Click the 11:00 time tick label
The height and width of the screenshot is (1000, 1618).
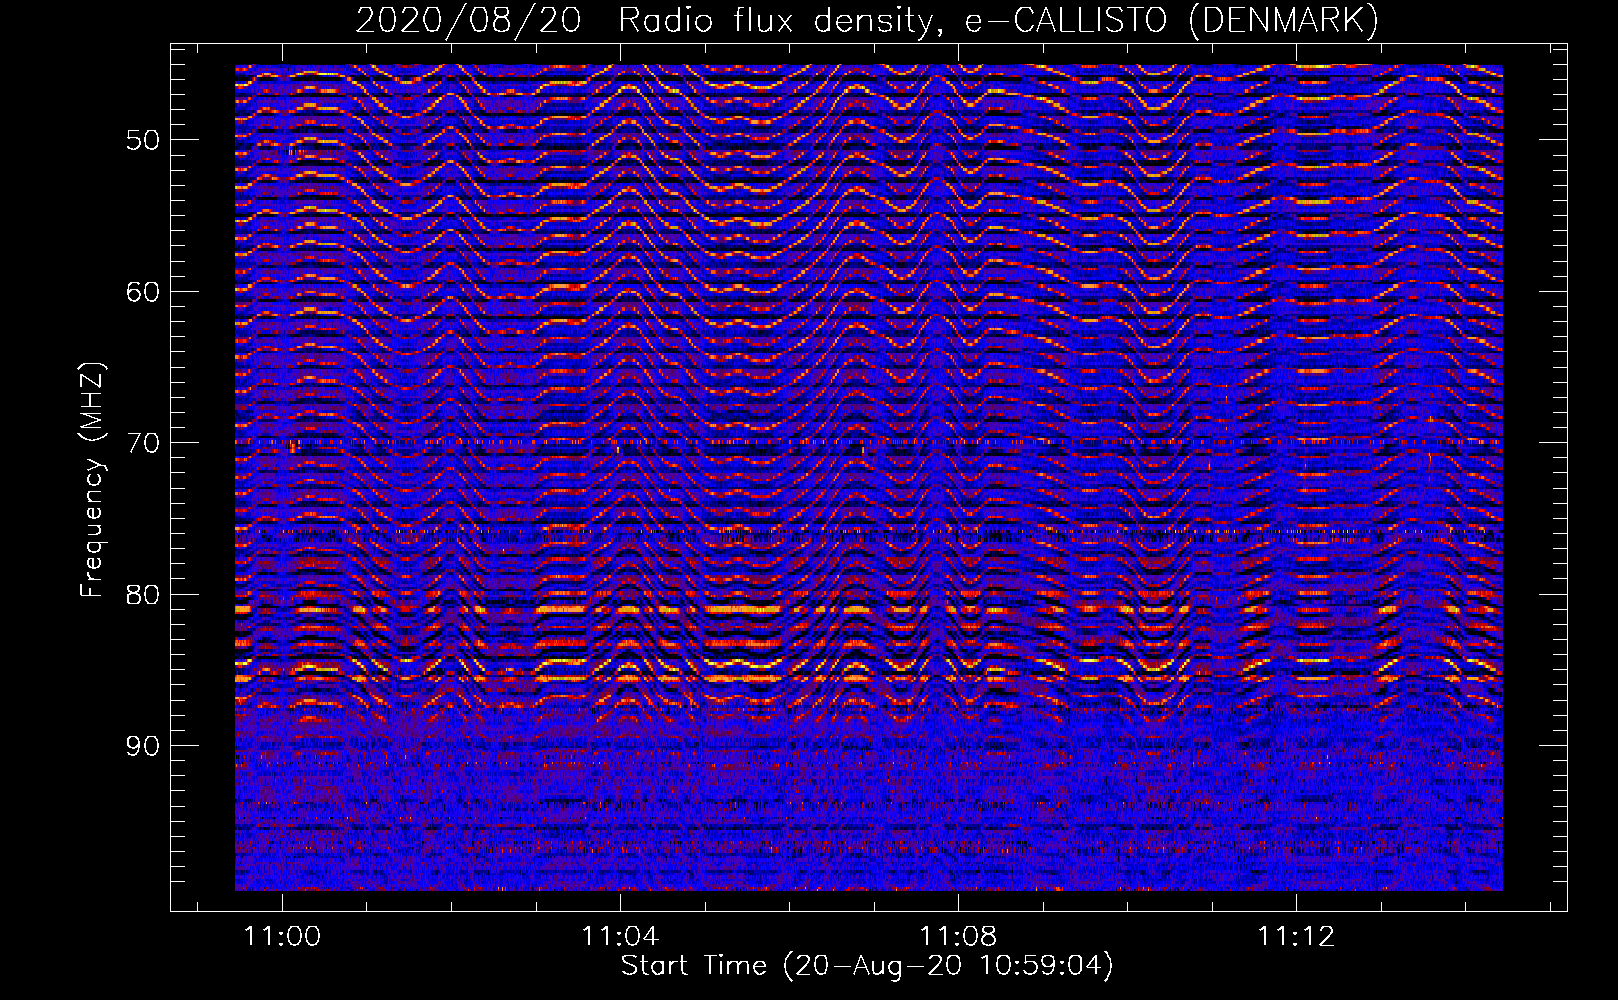(x=283, y=936)
